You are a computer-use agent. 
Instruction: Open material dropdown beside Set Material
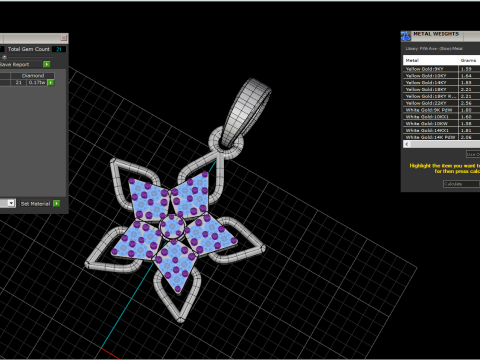(x=11, y=203)
